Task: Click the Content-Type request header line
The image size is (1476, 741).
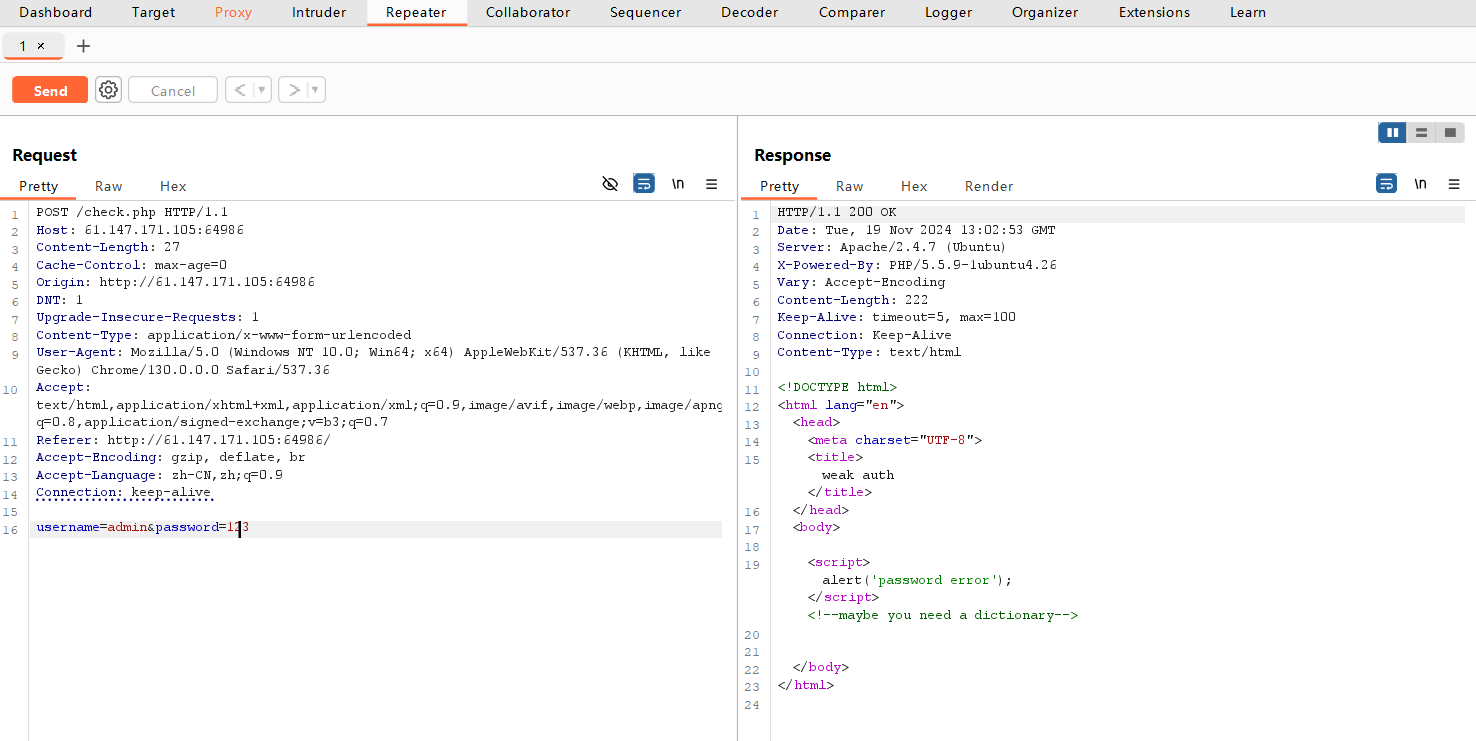Action: coord(224,335)
